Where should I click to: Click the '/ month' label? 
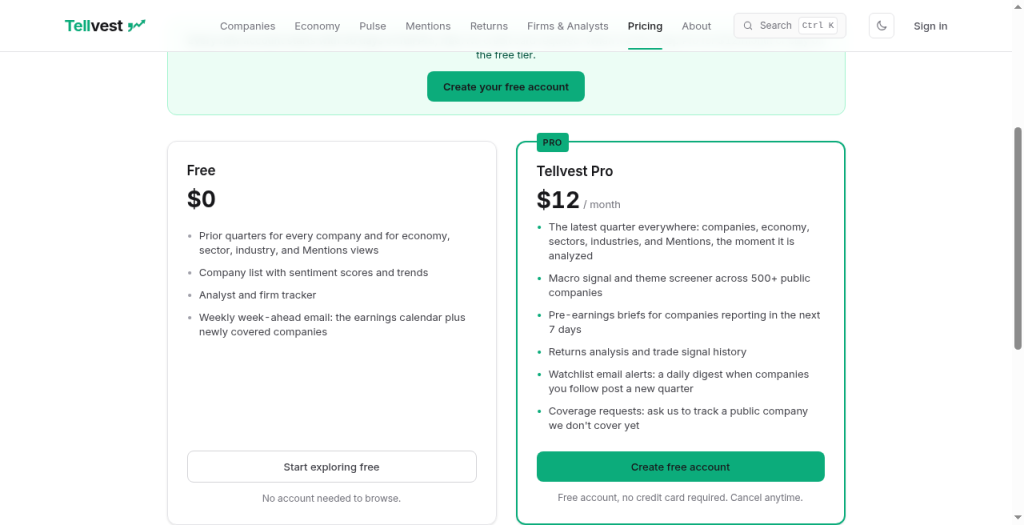(601, 204)
